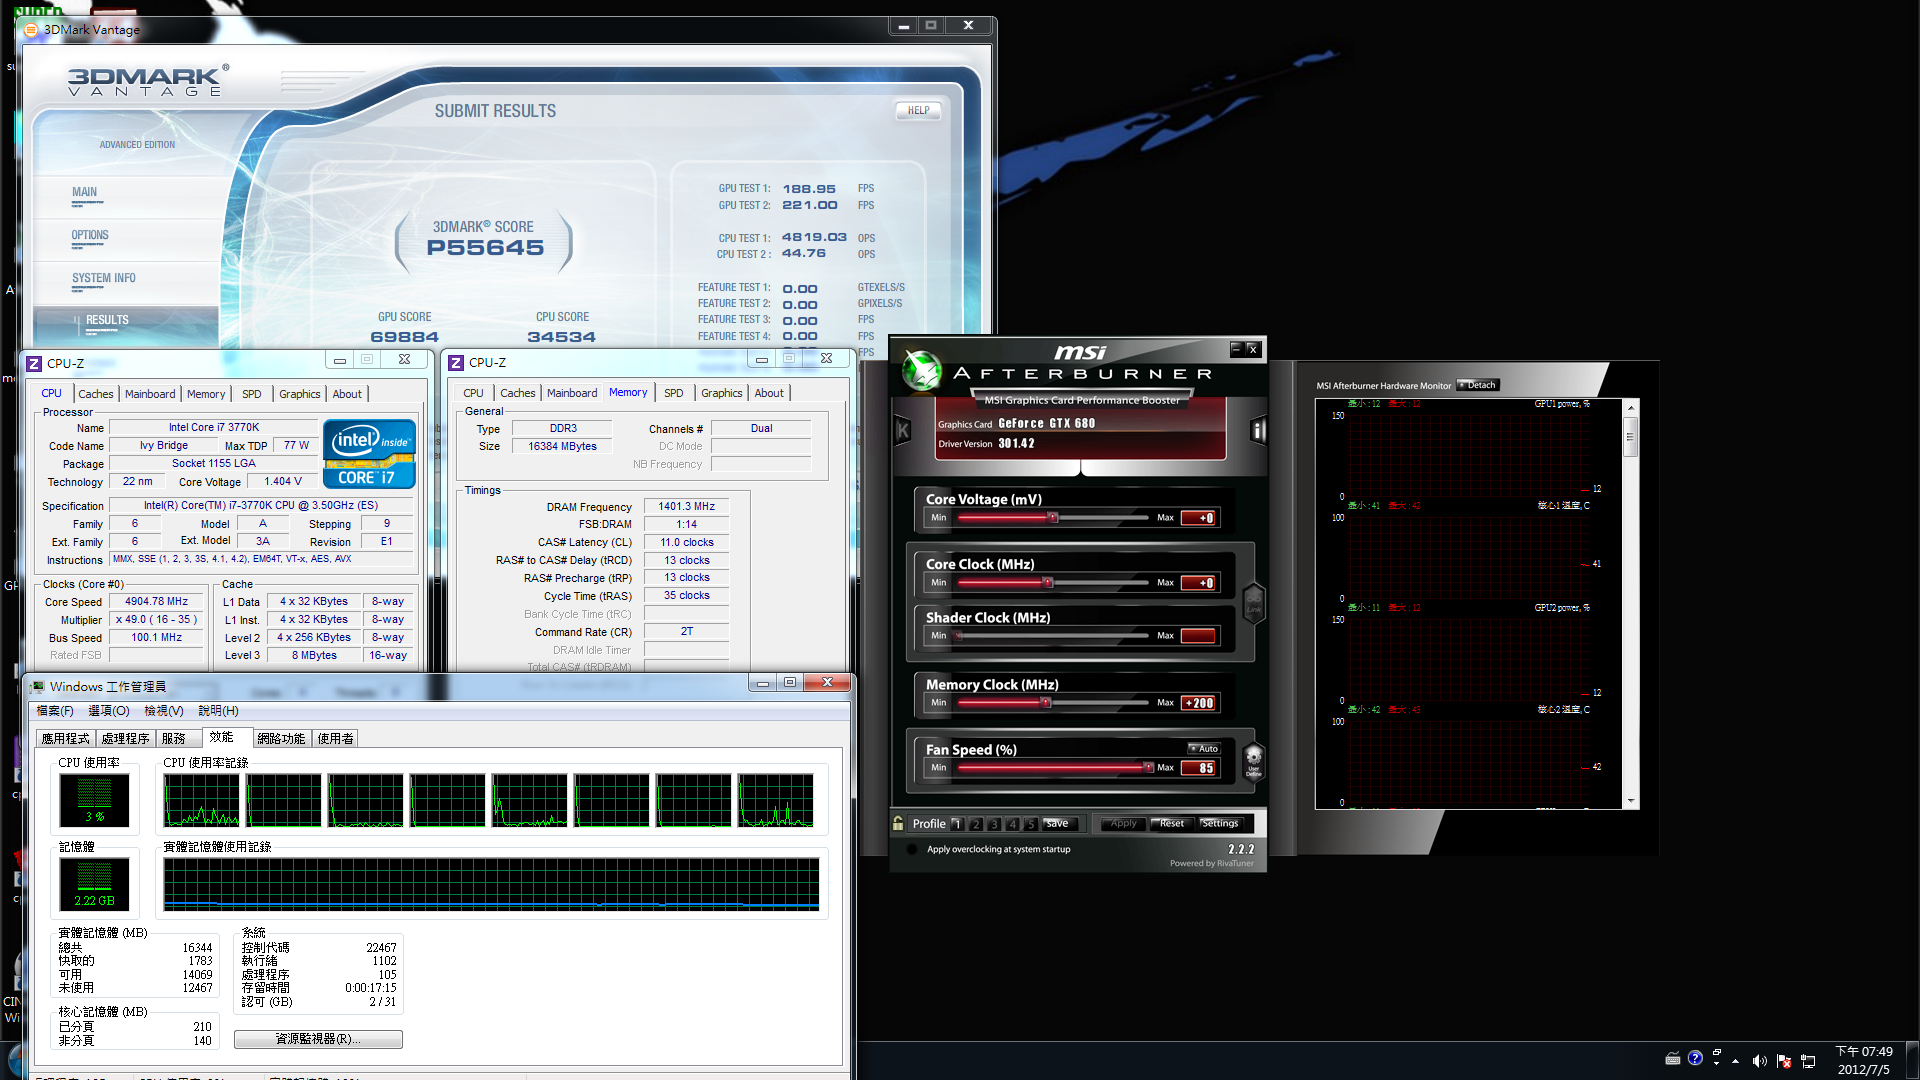
Task: Open the OPTIONS section in 3DMark Vantage
Action: tap(90, 235)
